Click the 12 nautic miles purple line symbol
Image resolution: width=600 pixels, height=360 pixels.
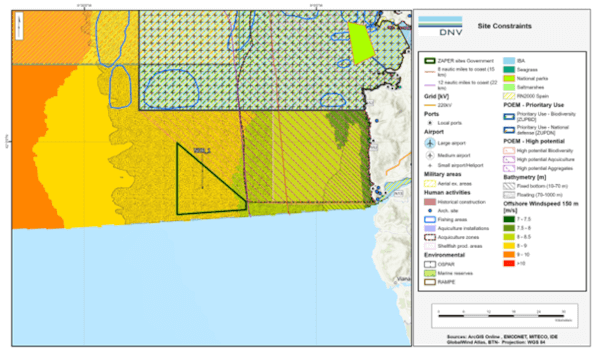pos(430,85)
